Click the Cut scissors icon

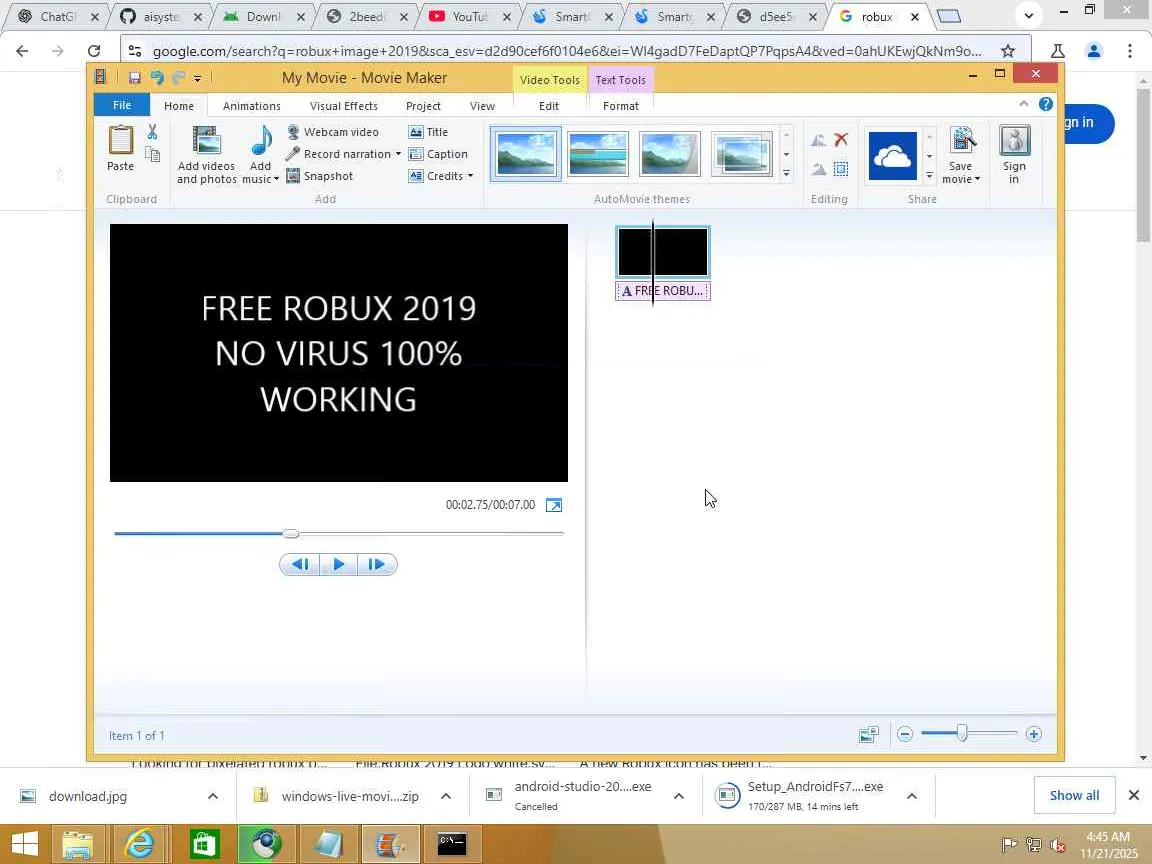(x=152, y=132)
